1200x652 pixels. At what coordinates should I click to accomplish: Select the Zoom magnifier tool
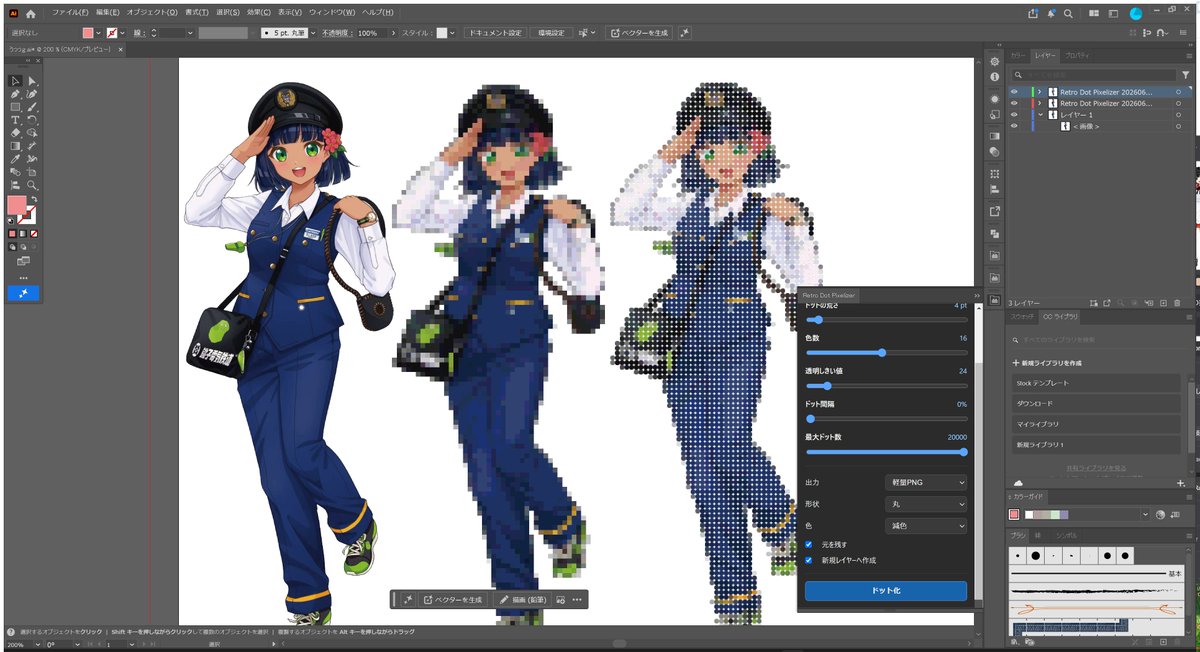(32, 185)
